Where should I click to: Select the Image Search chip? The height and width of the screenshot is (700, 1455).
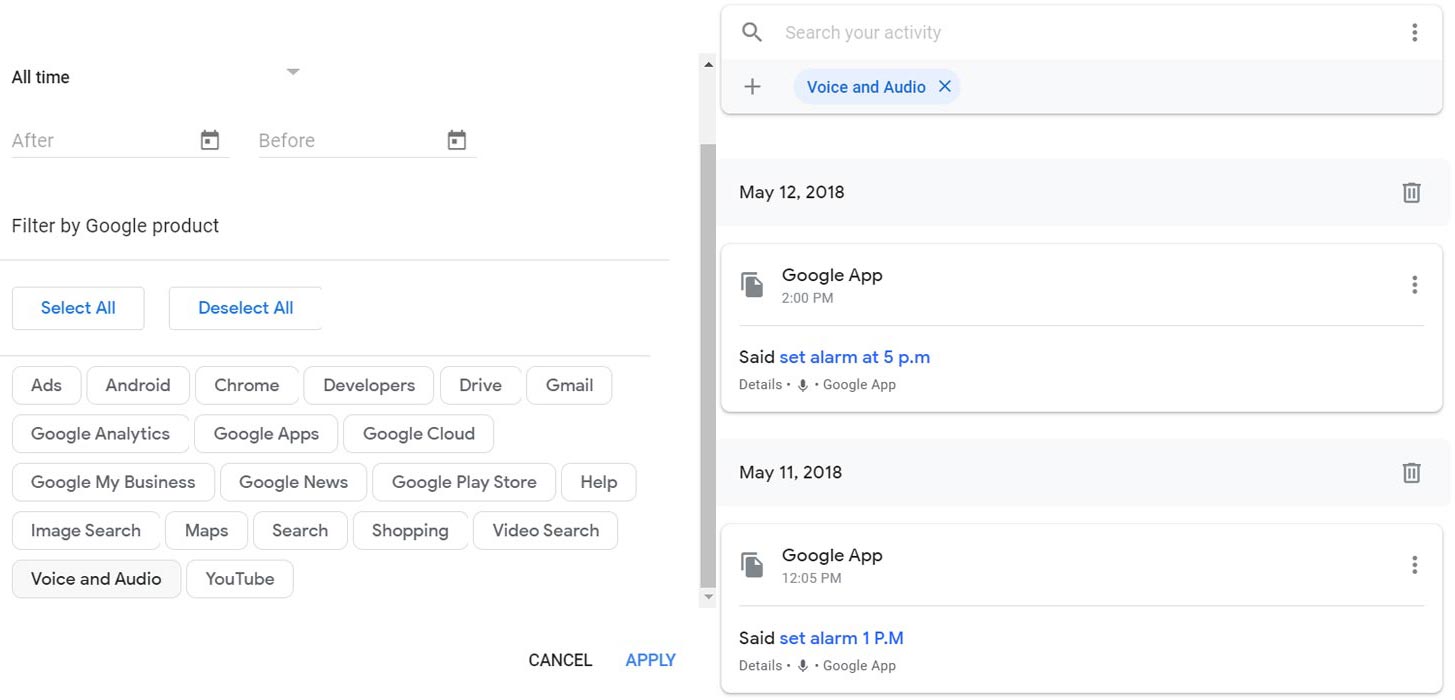[86, 531]
